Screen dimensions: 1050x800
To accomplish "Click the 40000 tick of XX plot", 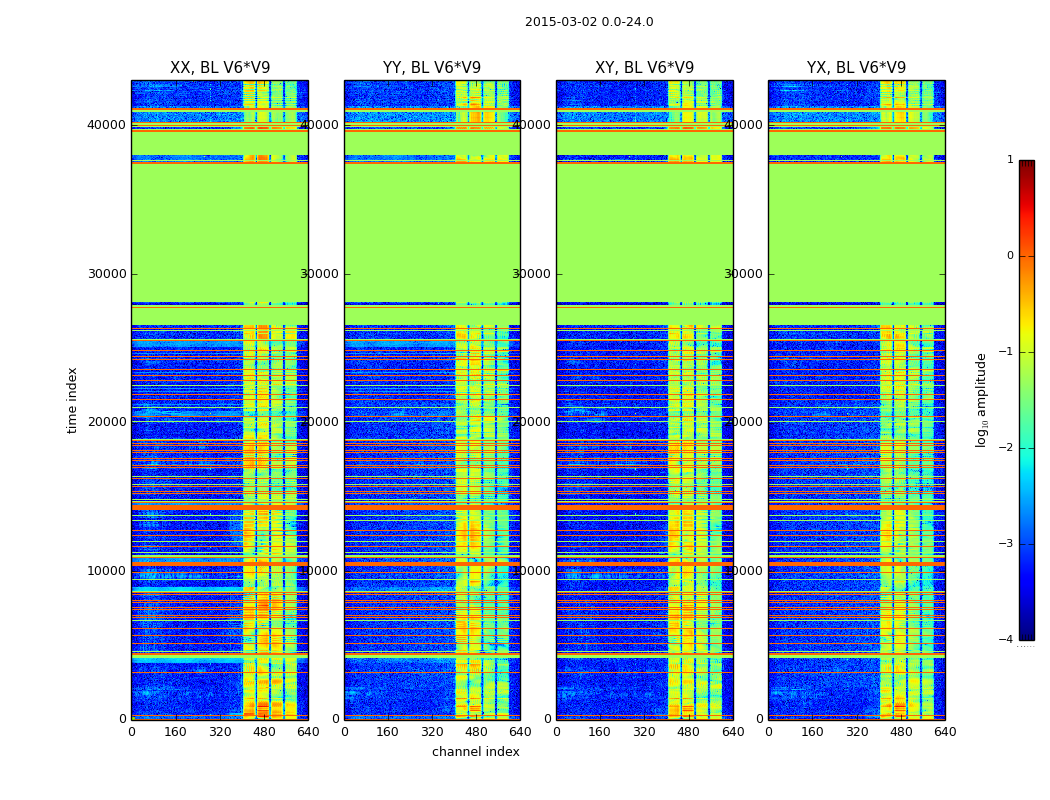I will tap(107, 125).
